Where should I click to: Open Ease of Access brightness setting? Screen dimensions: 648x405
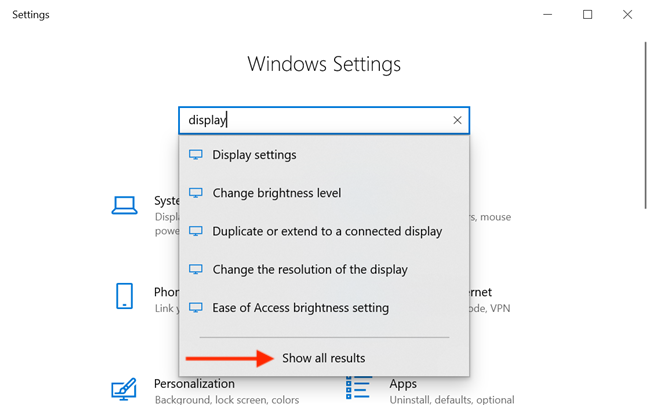click(324, 308)
